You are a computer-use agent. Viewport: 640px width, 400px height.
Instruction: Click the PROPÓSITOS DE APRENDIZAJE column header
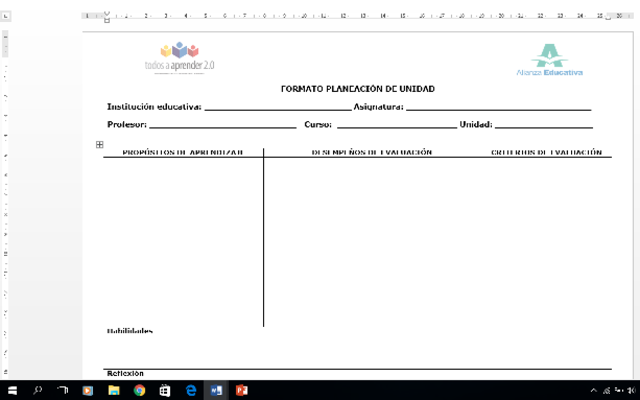click(x=183, y=152)
